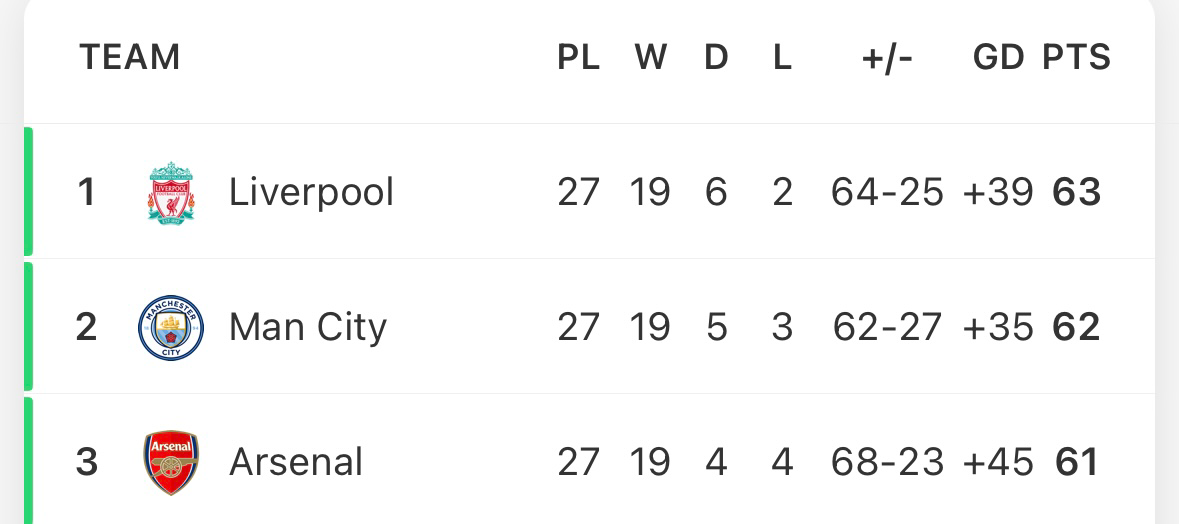Sort standings by the PTS column header
Viewport: 1179px width, 524px height.
click(x=1076, y=57)
